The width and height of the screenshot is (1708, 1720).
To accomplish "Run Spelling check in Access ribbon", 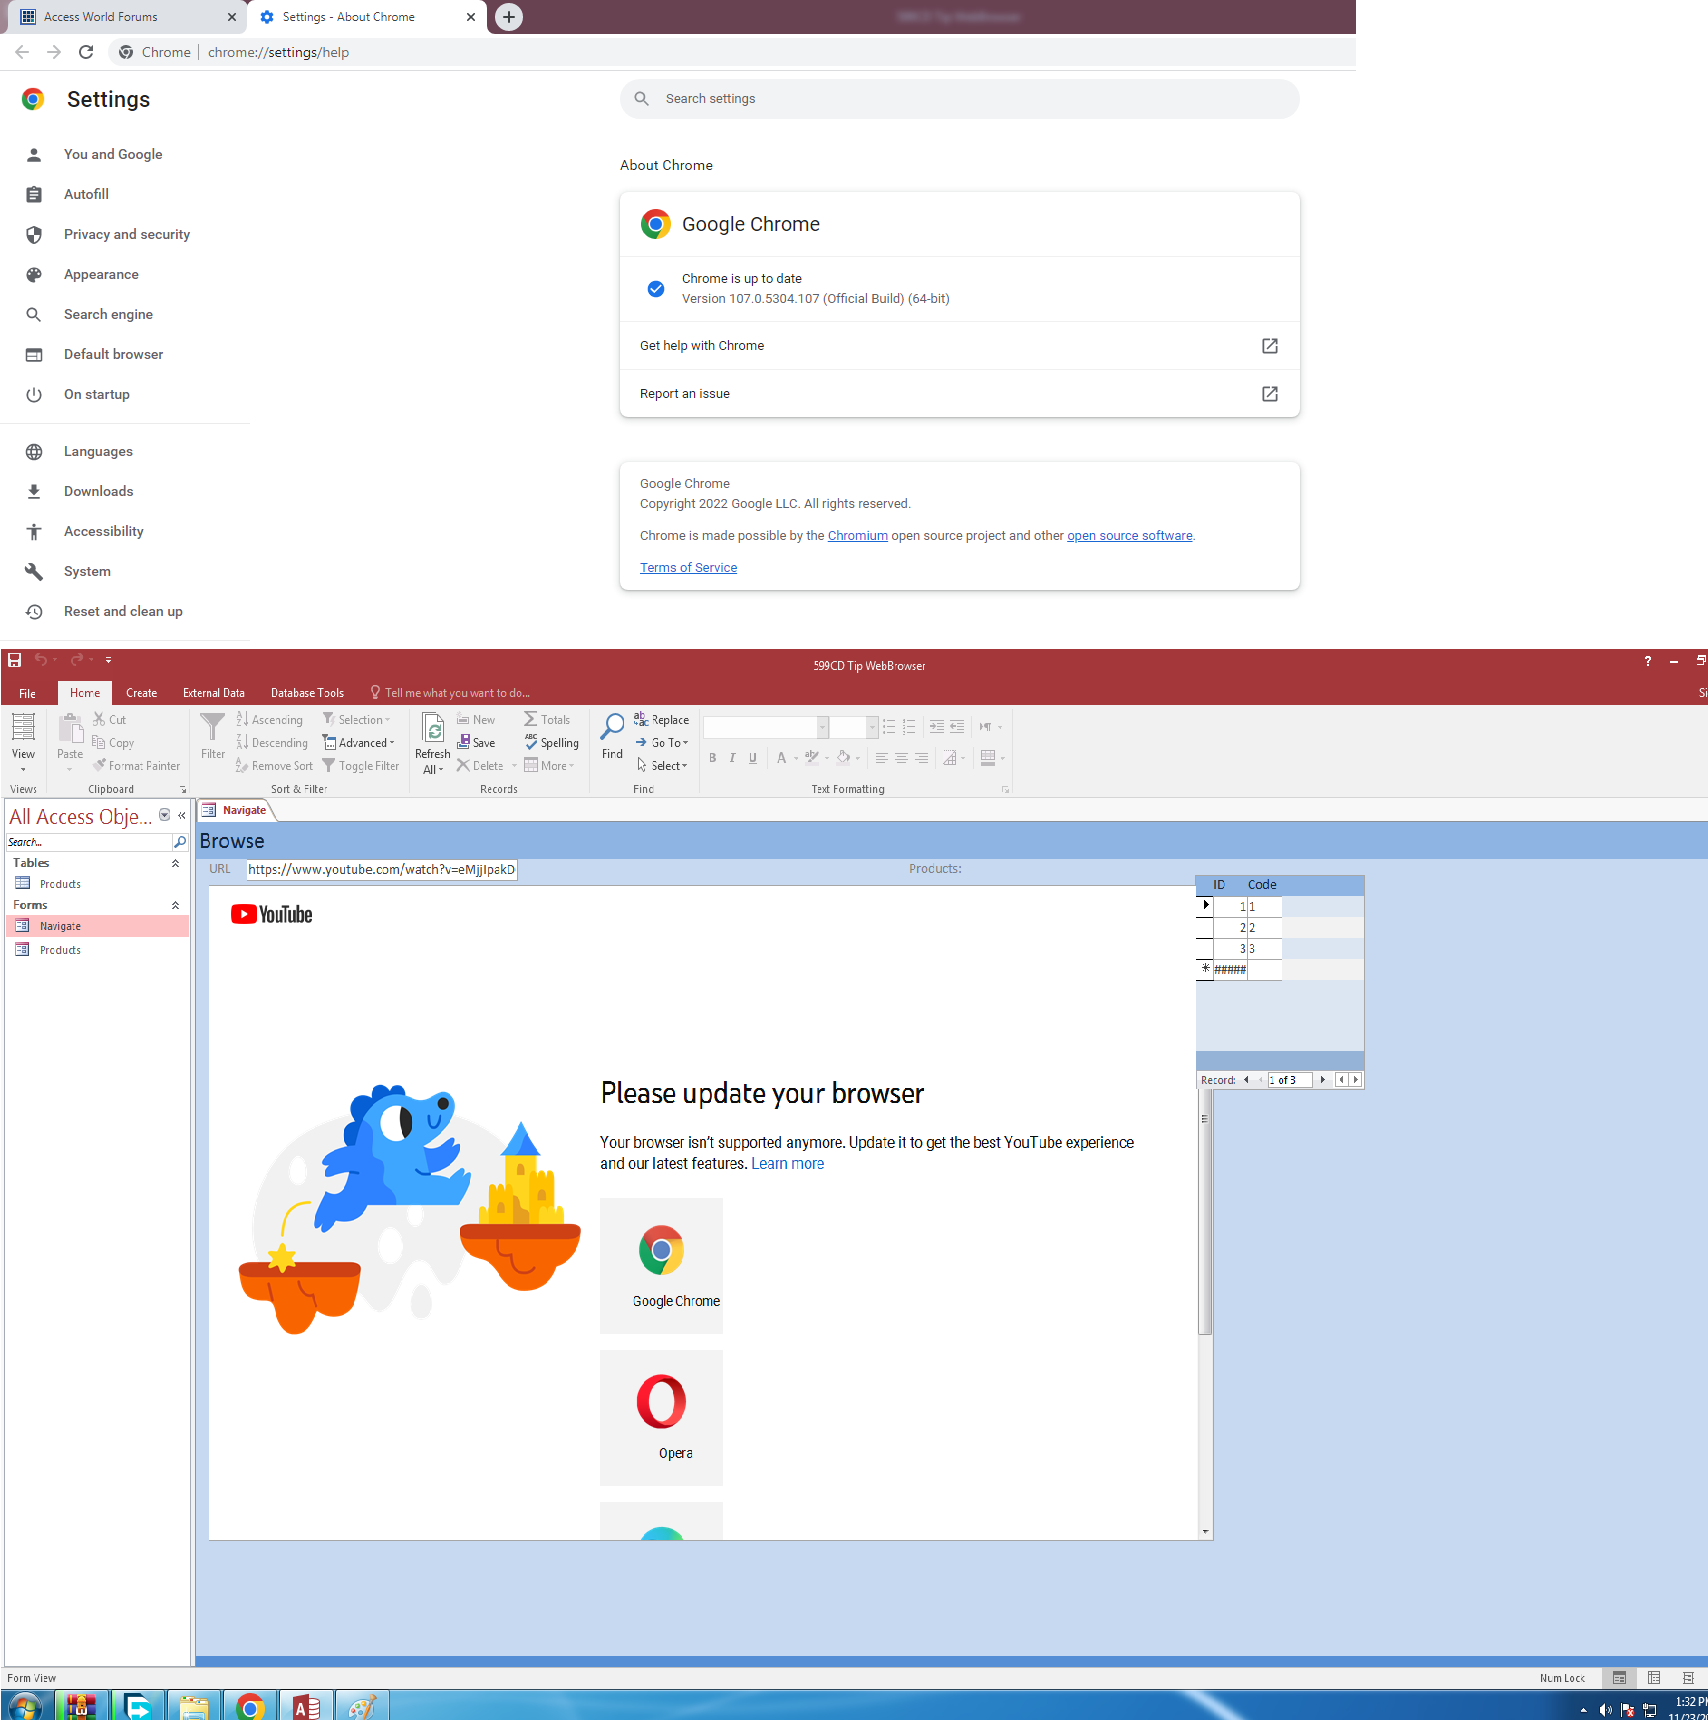I will pos(552,742).
